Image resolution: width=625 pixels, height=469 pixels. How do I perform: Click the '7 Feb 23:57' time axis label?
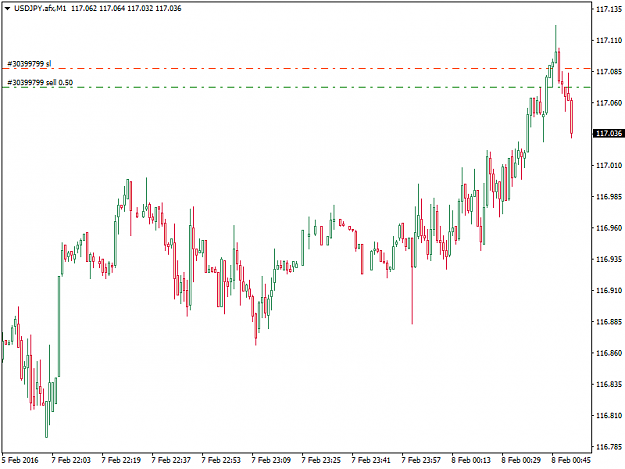421,460
